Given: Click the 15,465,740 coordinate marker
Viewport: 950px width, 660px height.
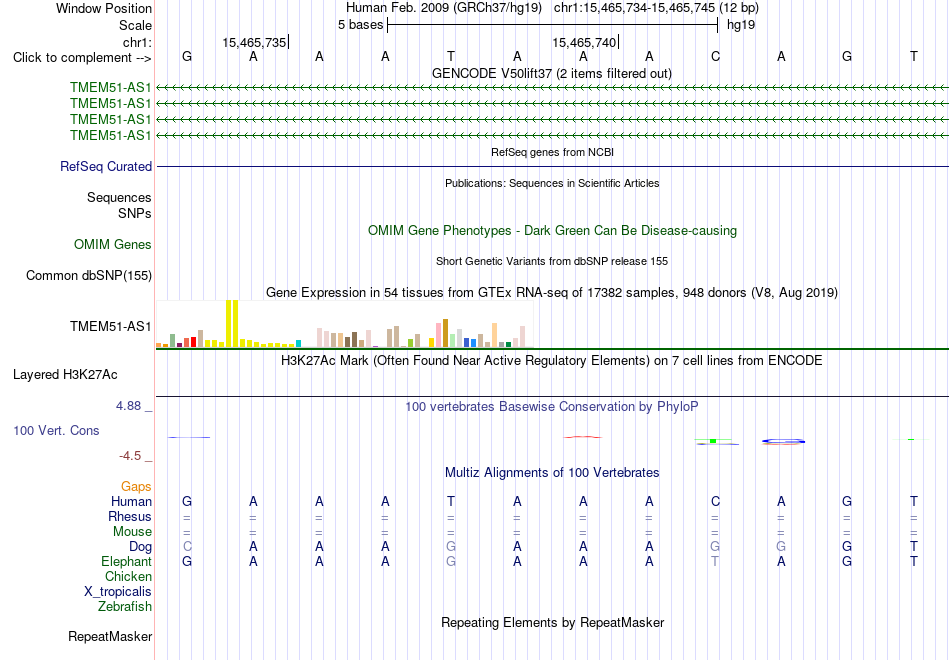Looking at the screenshot, I should pos(584,42).
